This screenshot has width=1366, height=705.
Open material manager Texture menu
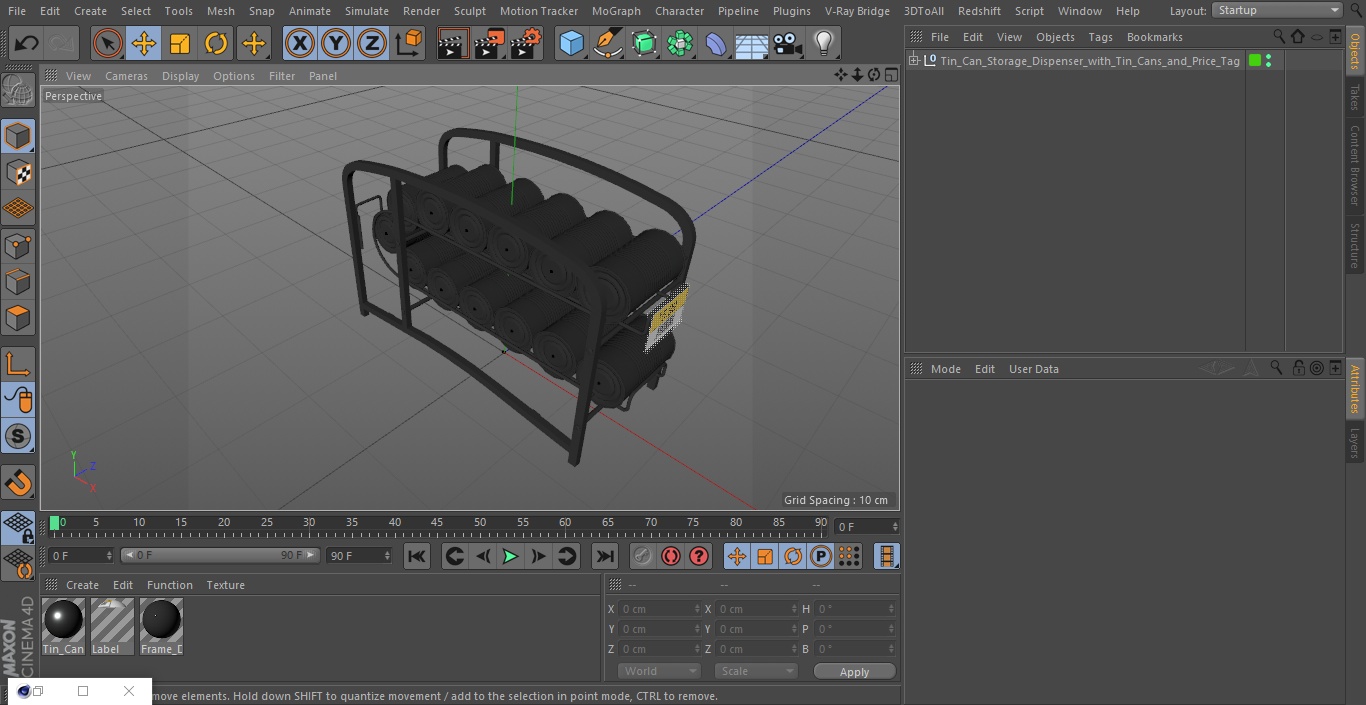225,585
